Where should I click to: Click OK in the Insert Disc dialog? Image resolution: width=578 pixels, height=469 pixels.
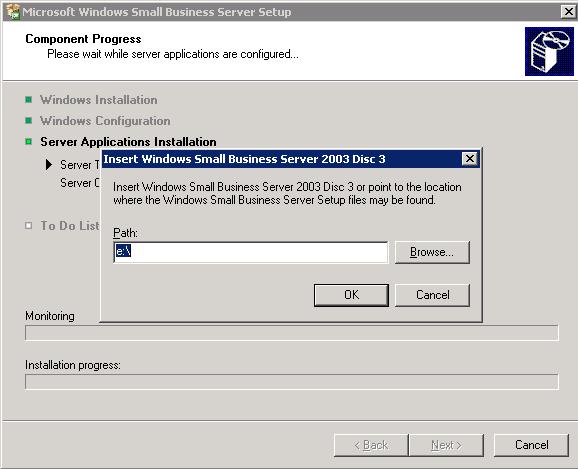(351, 295)
